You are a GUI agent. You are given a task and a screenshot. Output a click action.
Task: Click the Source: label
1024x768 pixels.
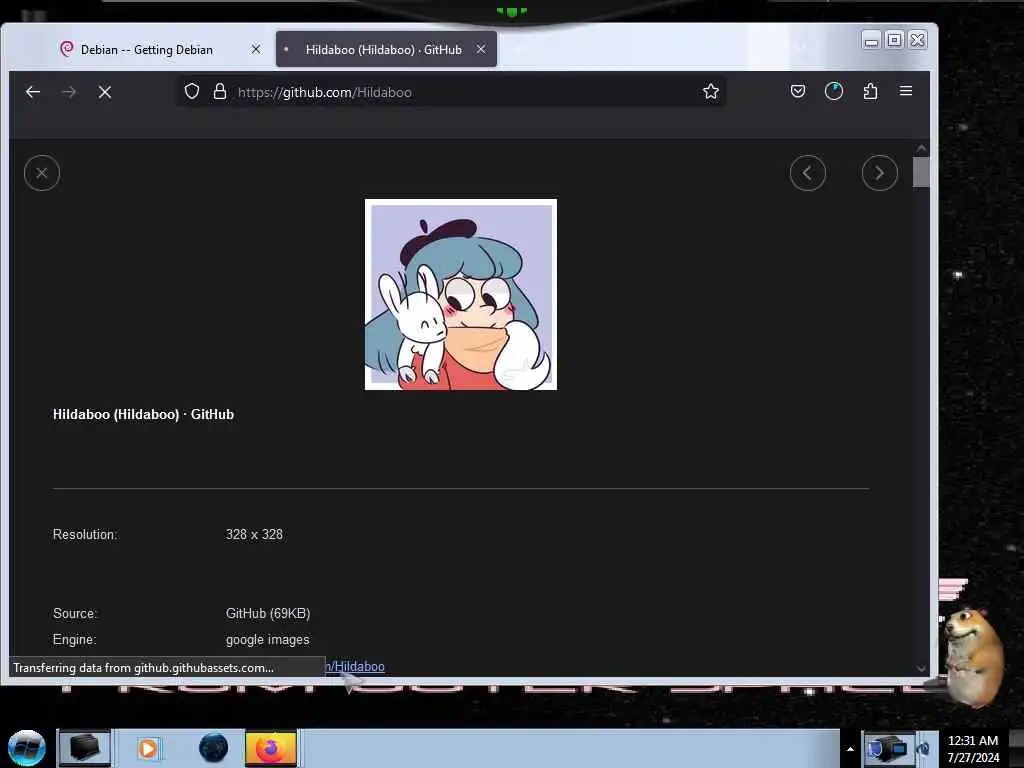[75, 613]
